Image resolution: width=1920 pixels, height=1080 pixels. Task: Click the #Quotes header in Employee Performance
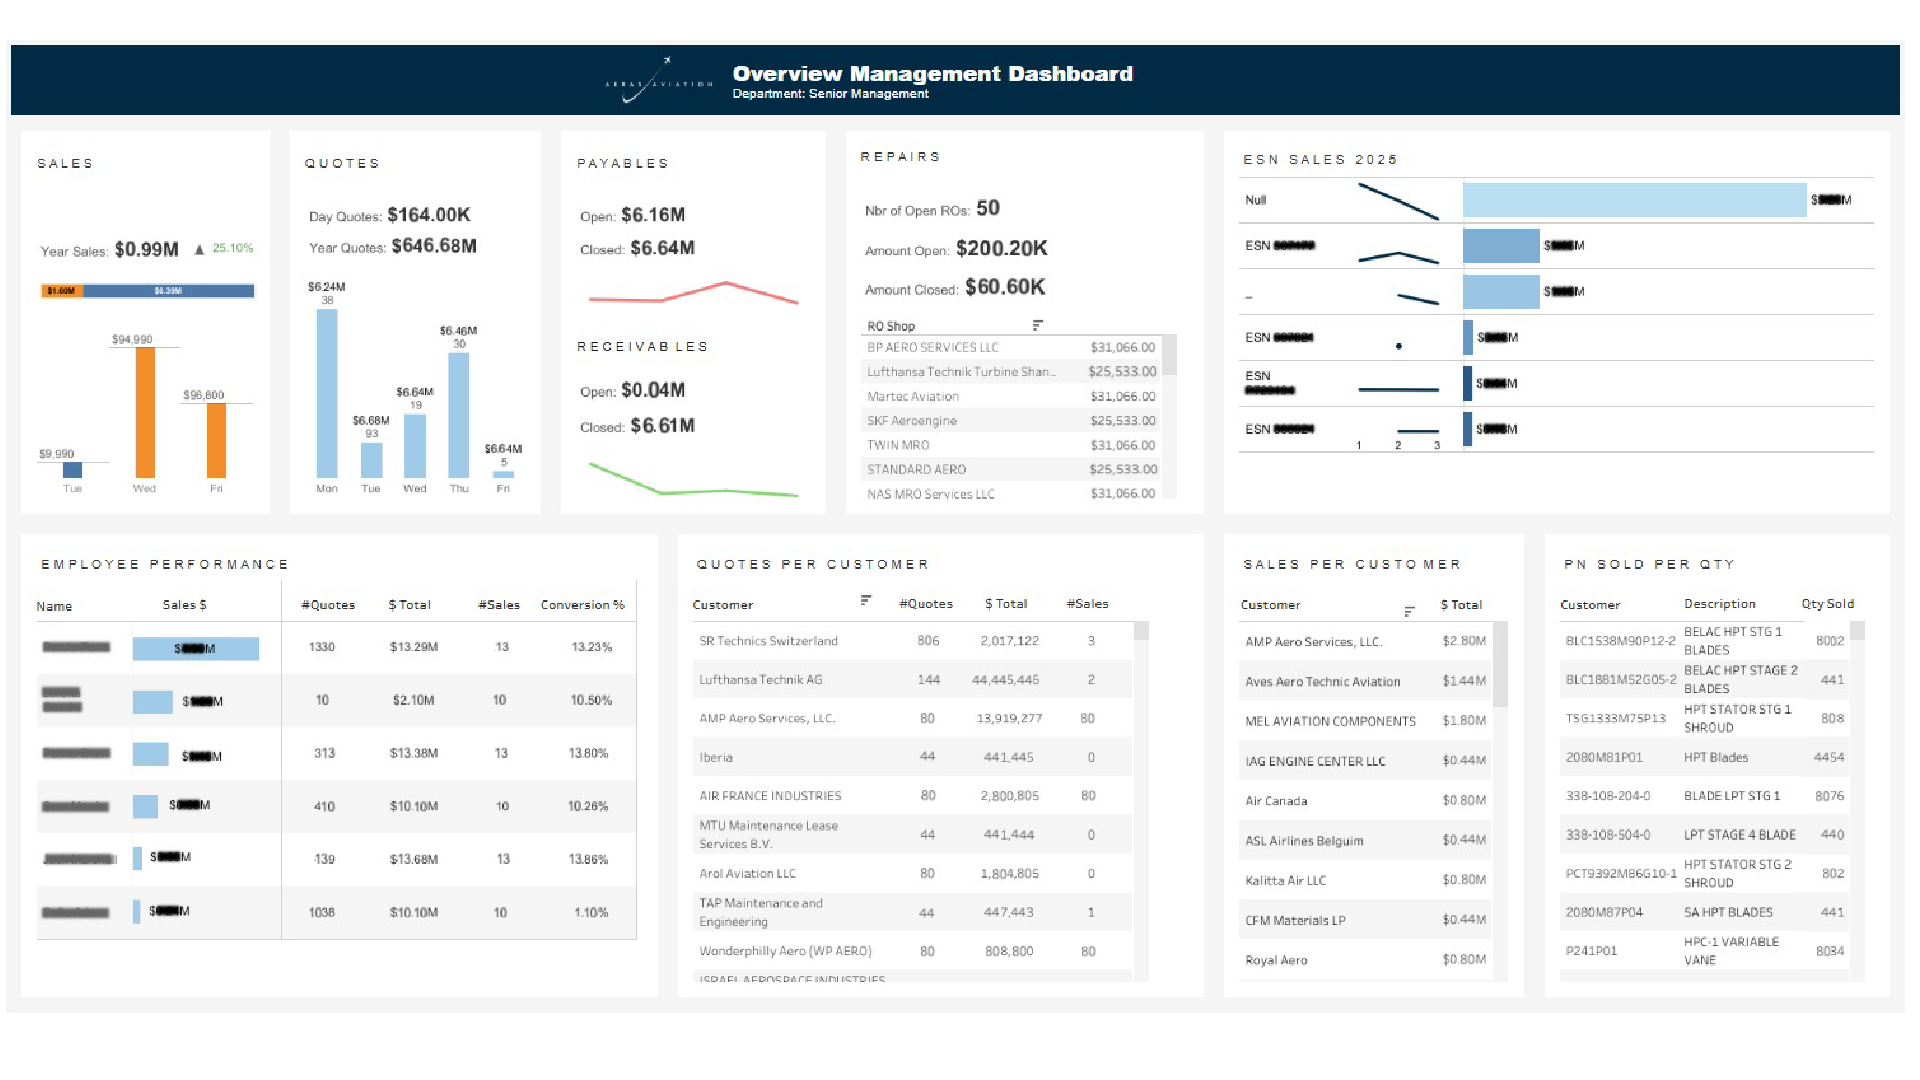click(x=328, y=605)
